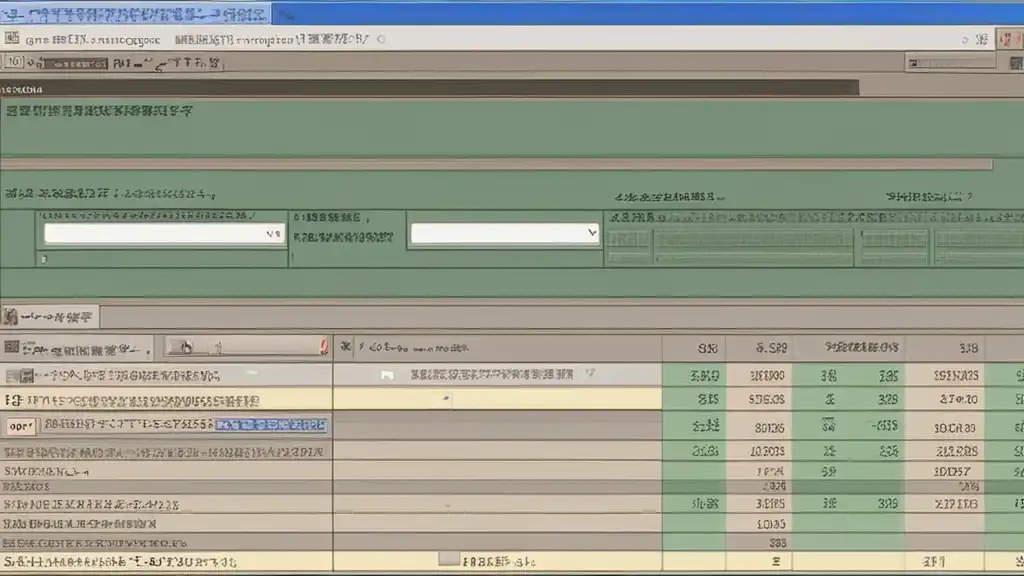Click the document icon on the first list row

14,376
